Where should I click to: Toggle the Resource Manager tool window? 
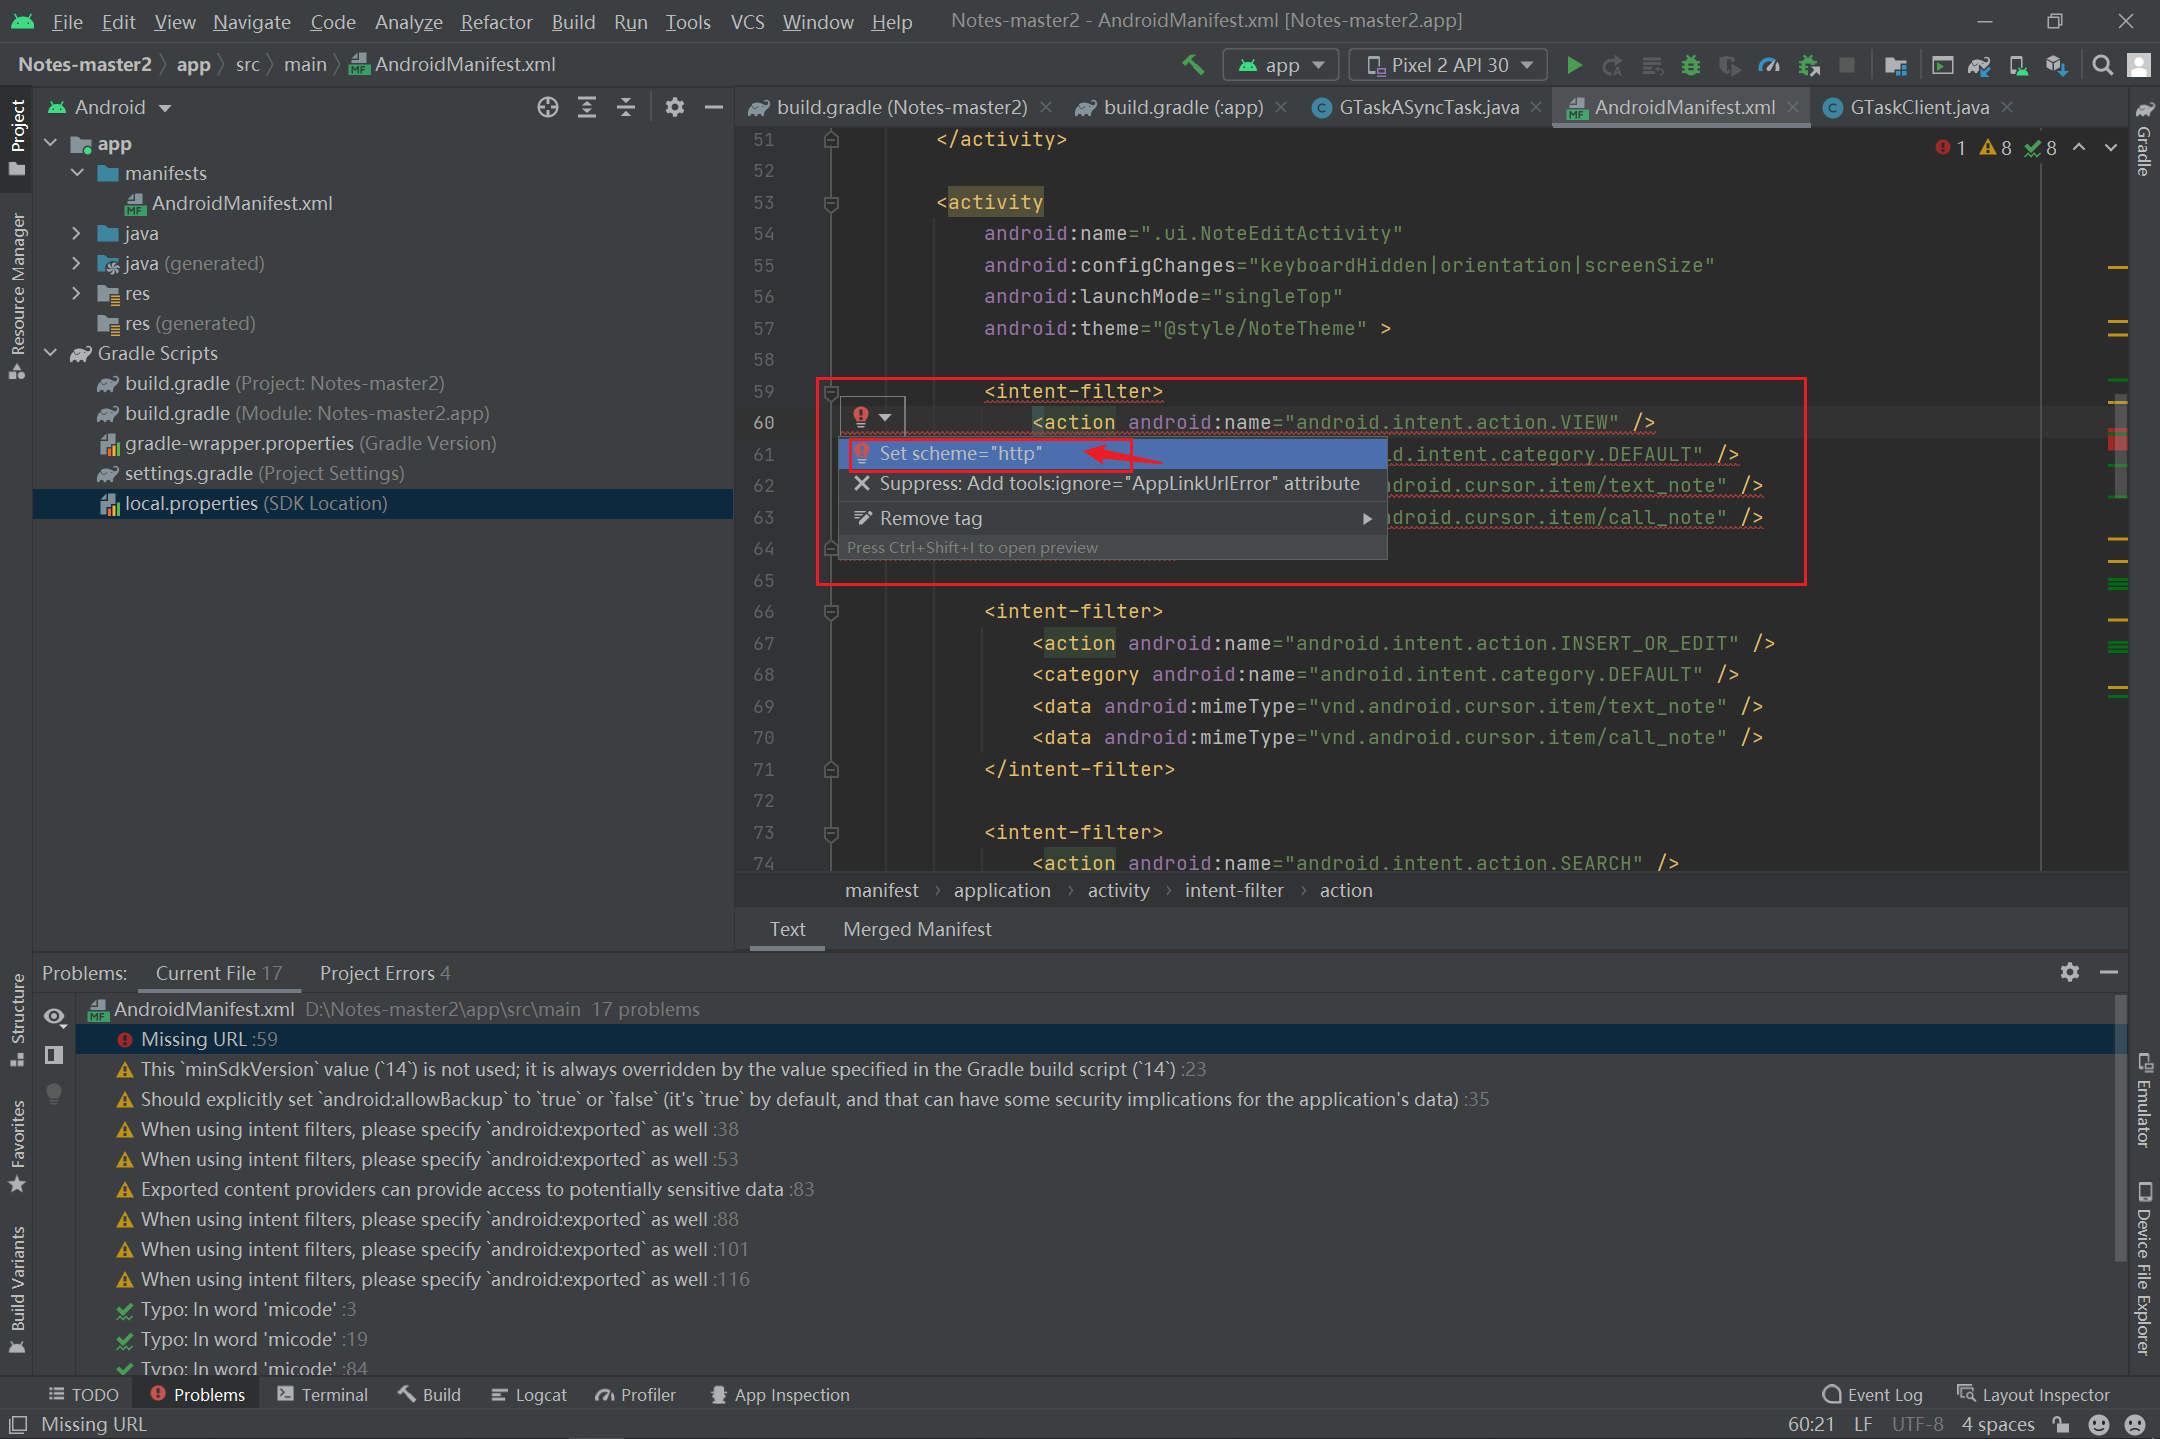[17, 296]
